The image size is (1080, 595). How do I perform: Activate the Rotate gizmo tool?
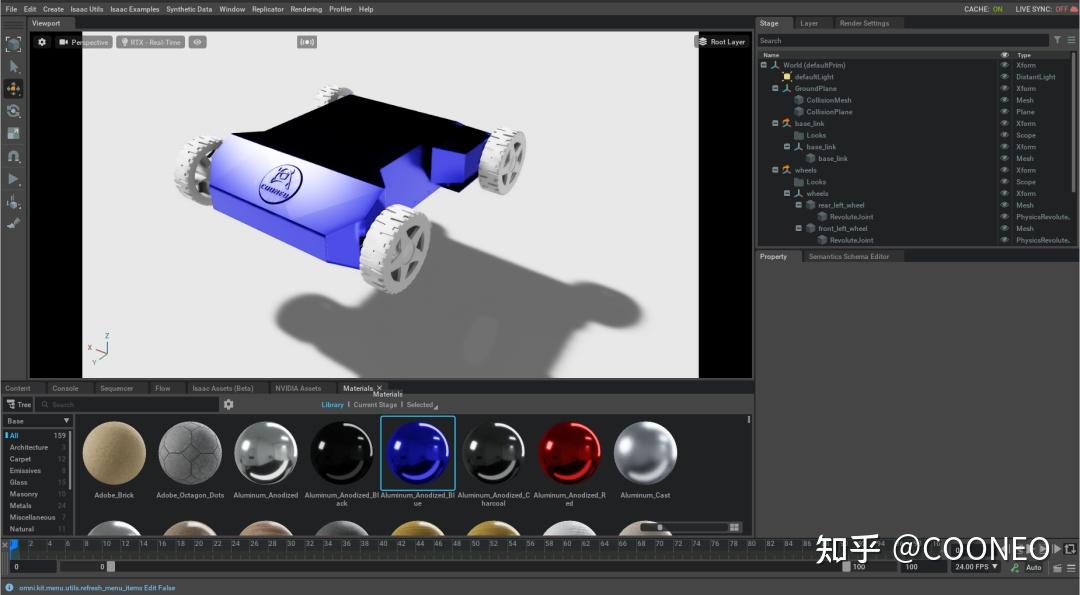13,111
